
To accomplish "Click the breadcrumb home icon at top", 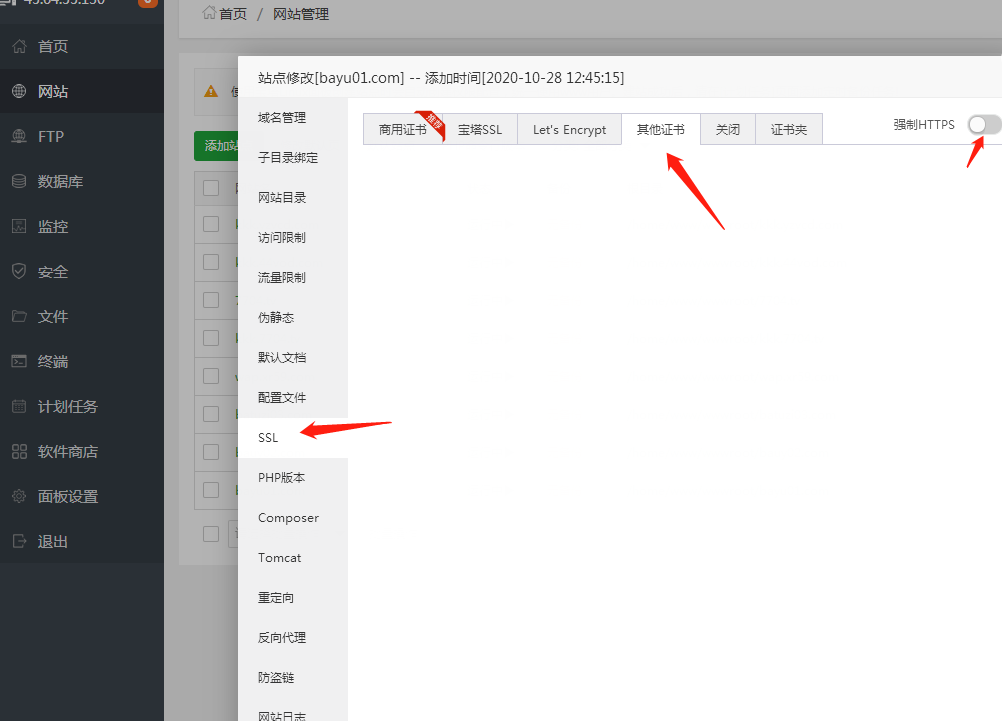I will coord(209,13).
